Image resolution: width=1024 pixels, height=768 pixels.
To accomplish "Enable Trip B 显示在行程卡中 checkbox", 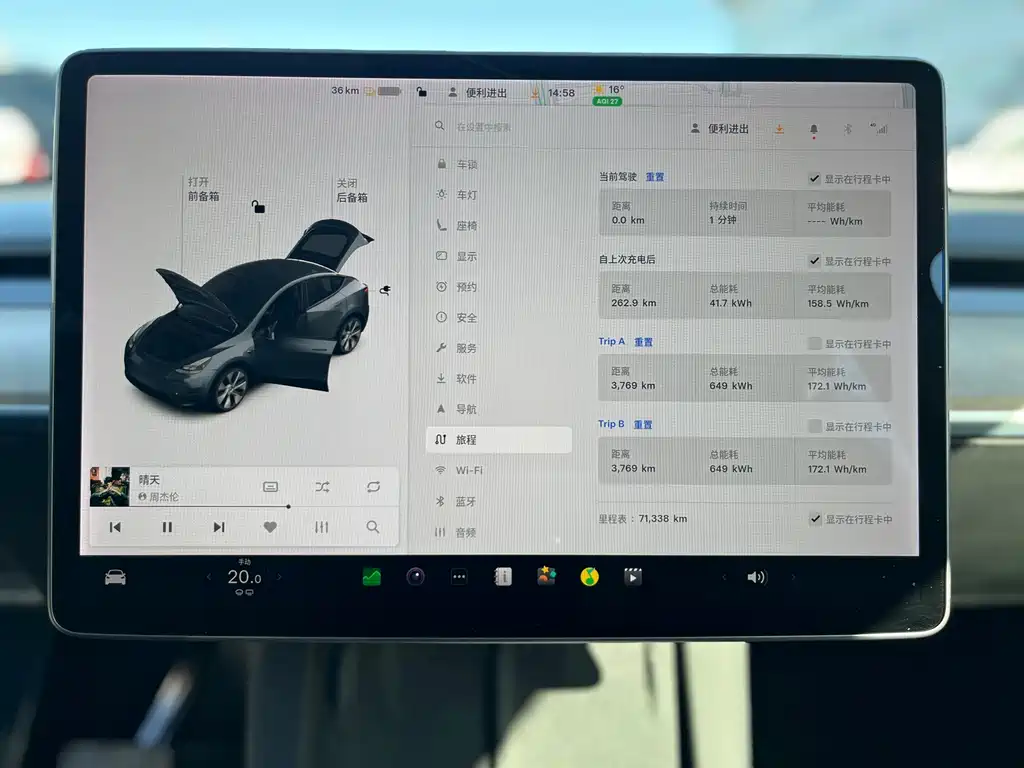I will pos(815,426).
